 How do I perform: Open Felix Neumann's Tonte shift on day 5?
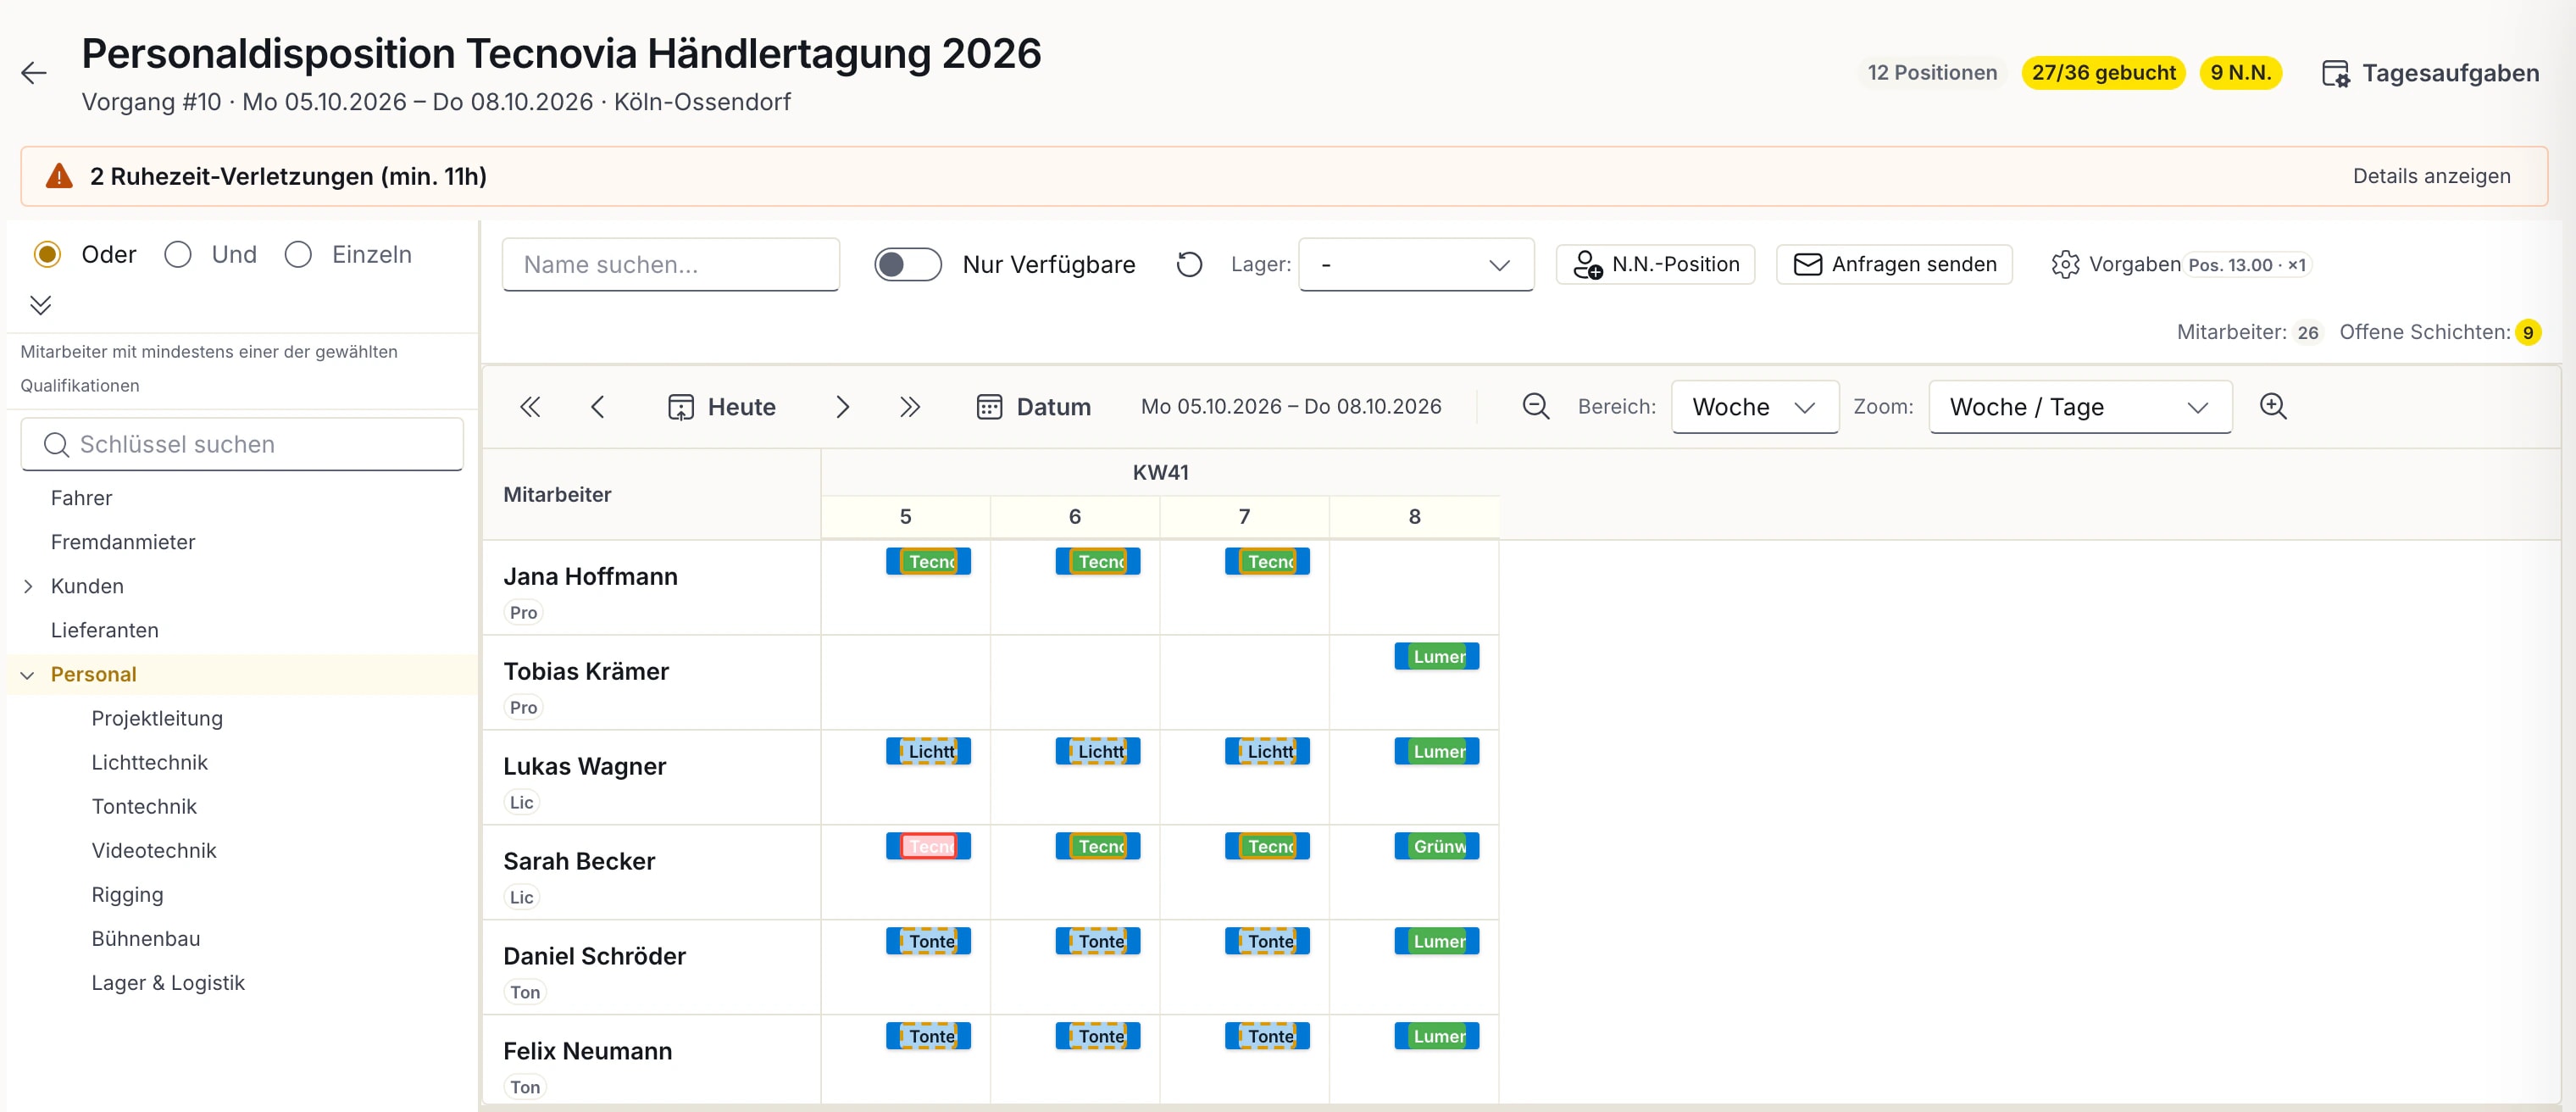pyautogui.click(x=928, y=1037)
